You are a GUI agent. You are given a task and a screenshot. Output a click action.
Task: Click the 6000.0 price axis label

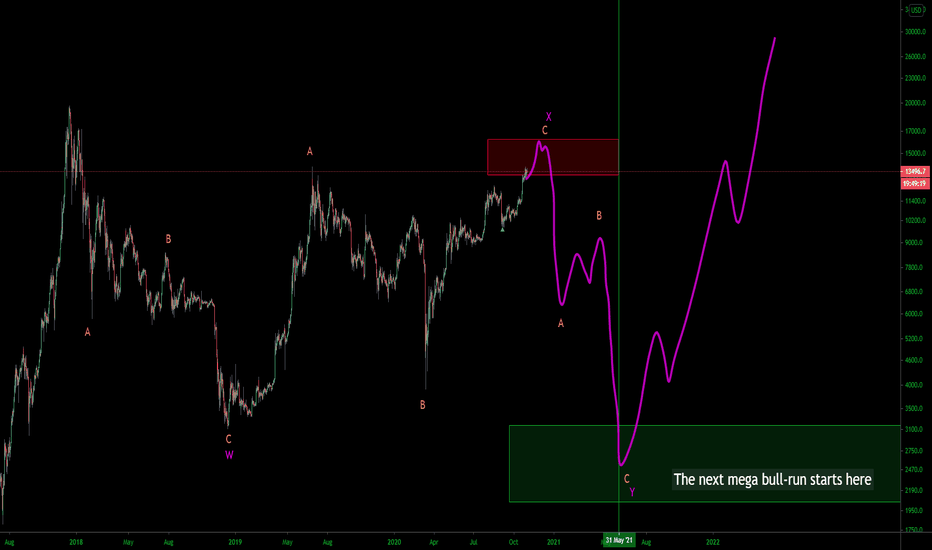tap(915, 314)
